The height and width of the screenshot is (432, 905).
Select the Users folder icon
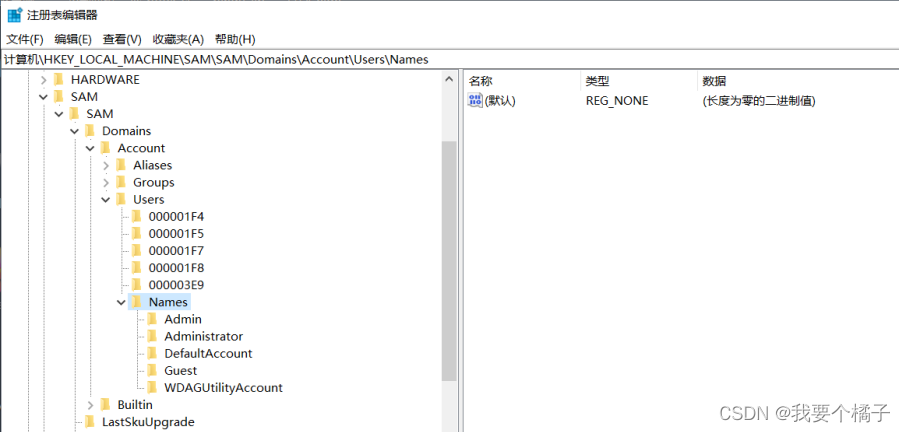121,199
